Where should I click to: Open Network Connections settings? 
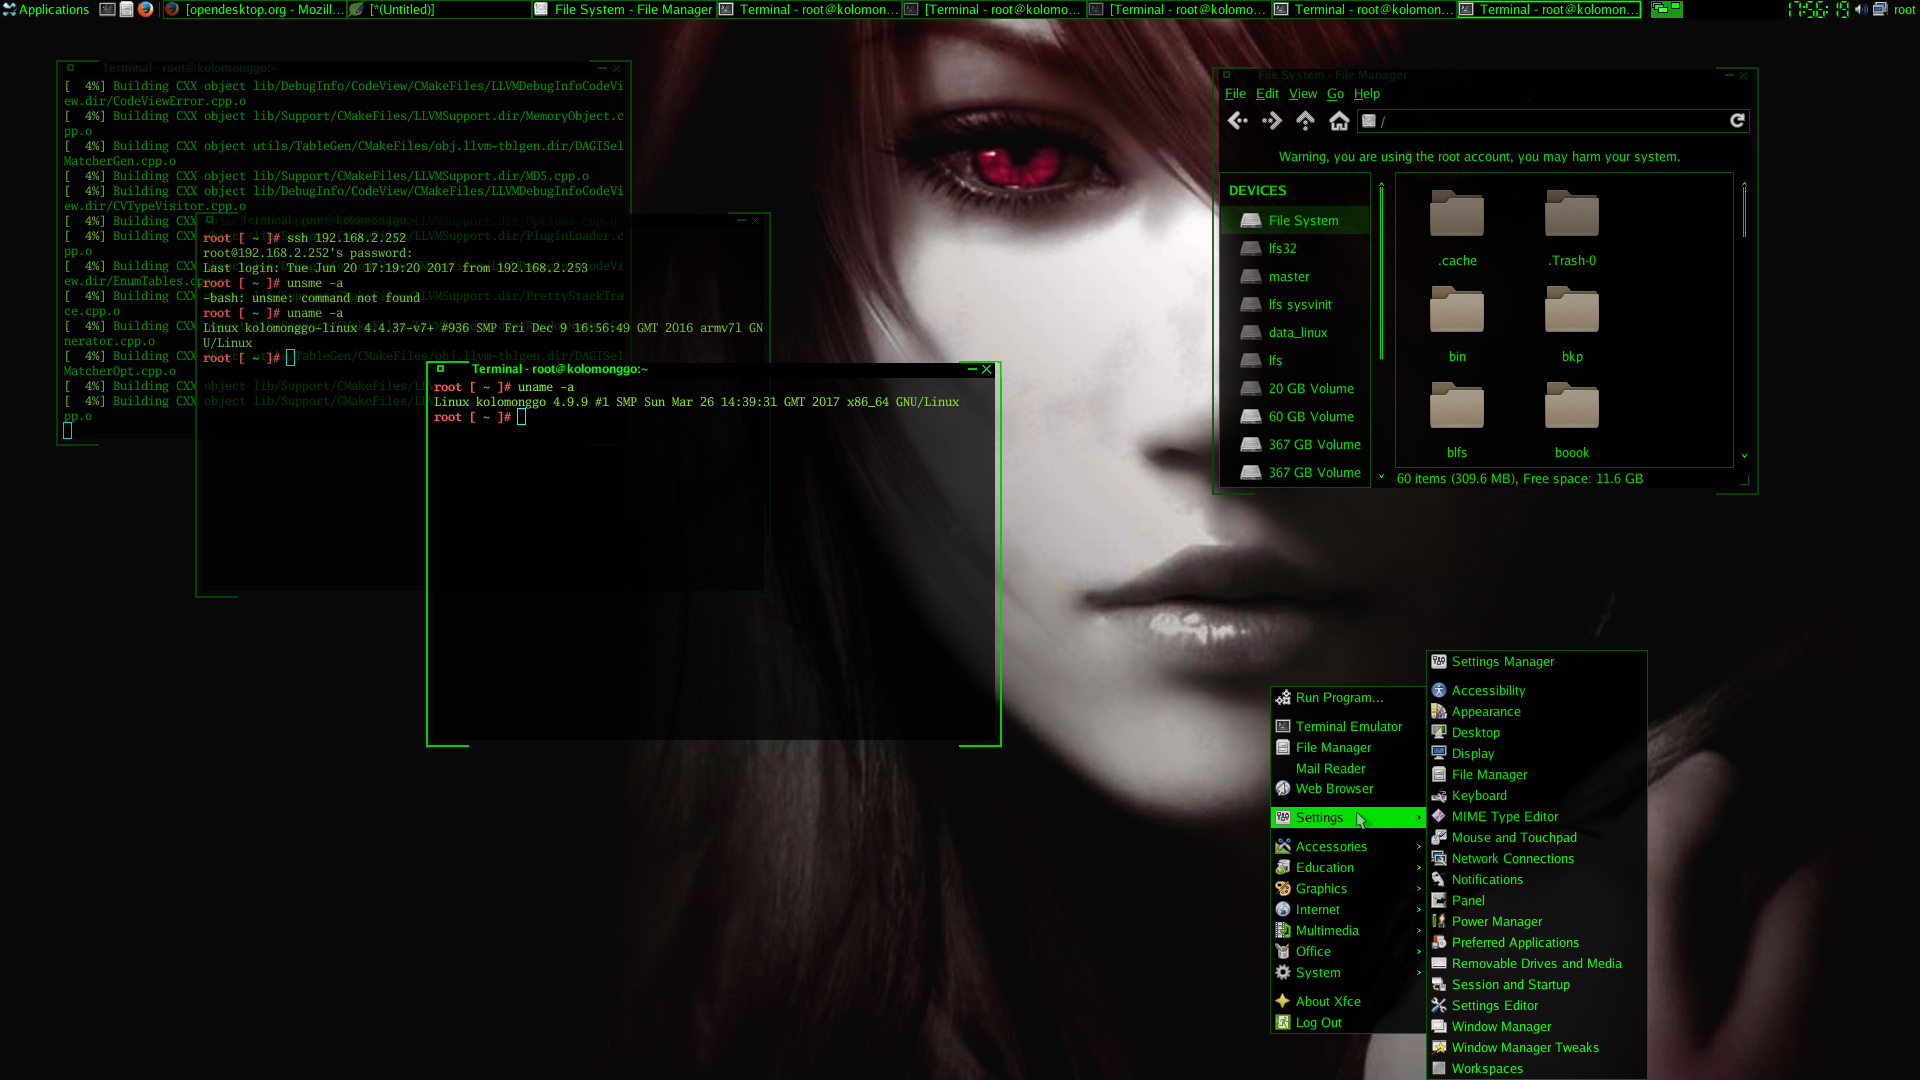1513,857
